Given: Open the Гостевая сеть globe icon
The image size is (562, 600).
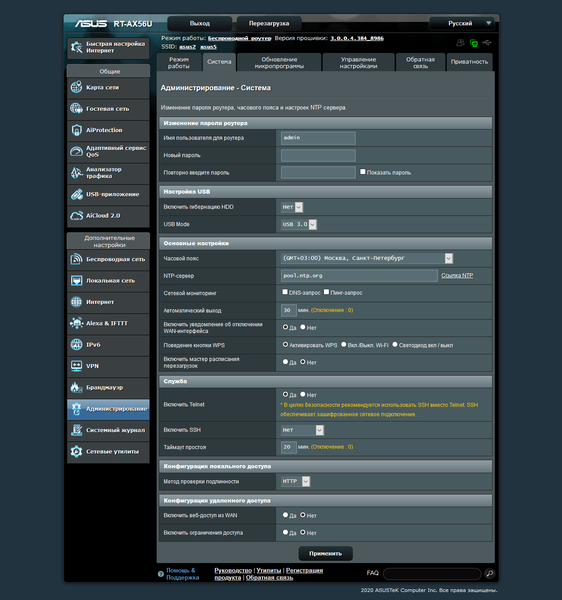Looking at the screenshot, I should (77, 108).
